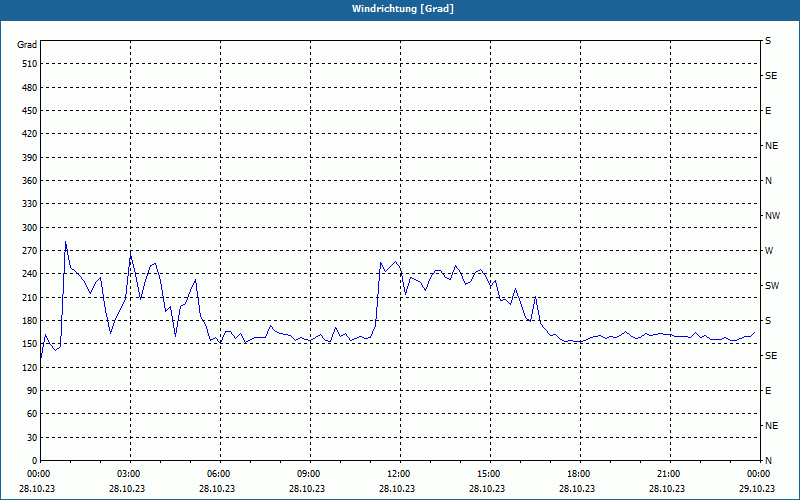The height and width of the screenshot is (500, 800).
Task: Click the N compass label level with 360
Action: [x=768, y=181]
